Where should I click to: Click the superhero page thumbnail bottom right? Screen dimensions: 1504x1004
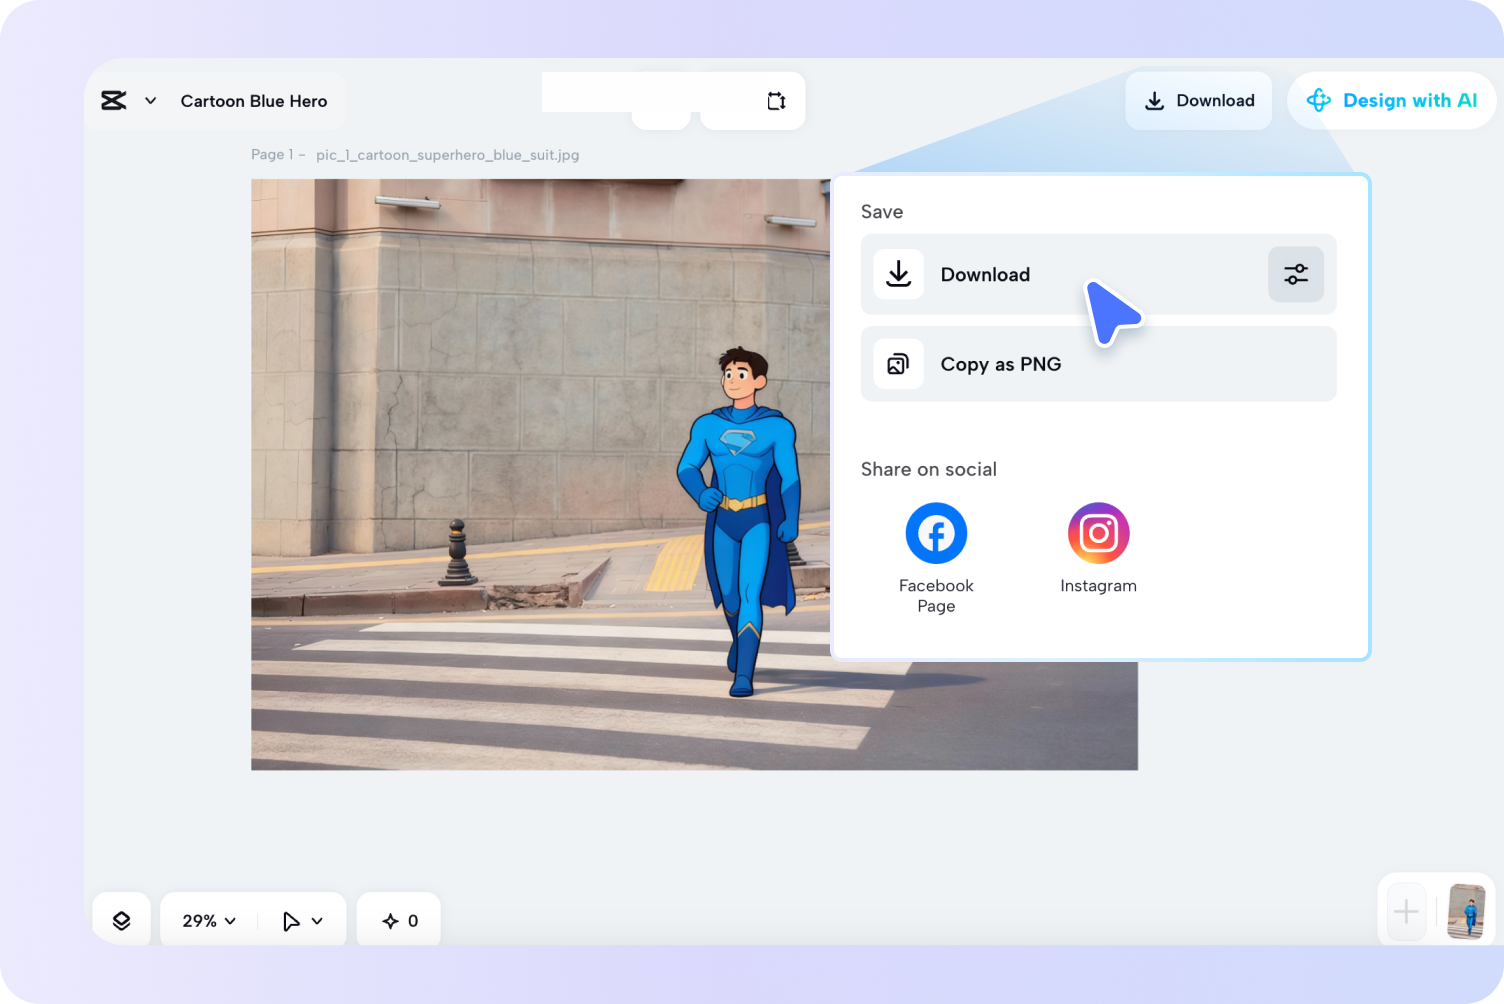coord(1464,911)
